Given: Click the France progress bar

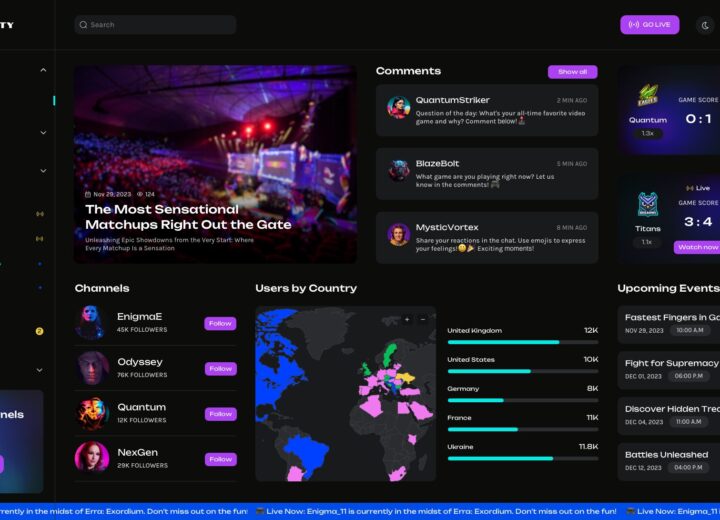Looking at the screenshot, I should point(523,430).
